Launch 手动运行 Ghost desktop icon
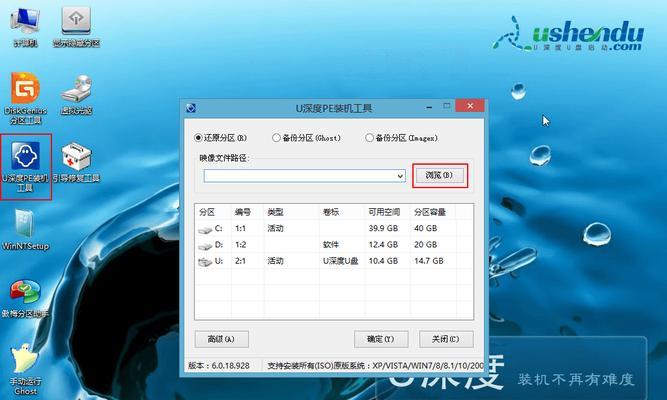667x400 pixels. 26,369
